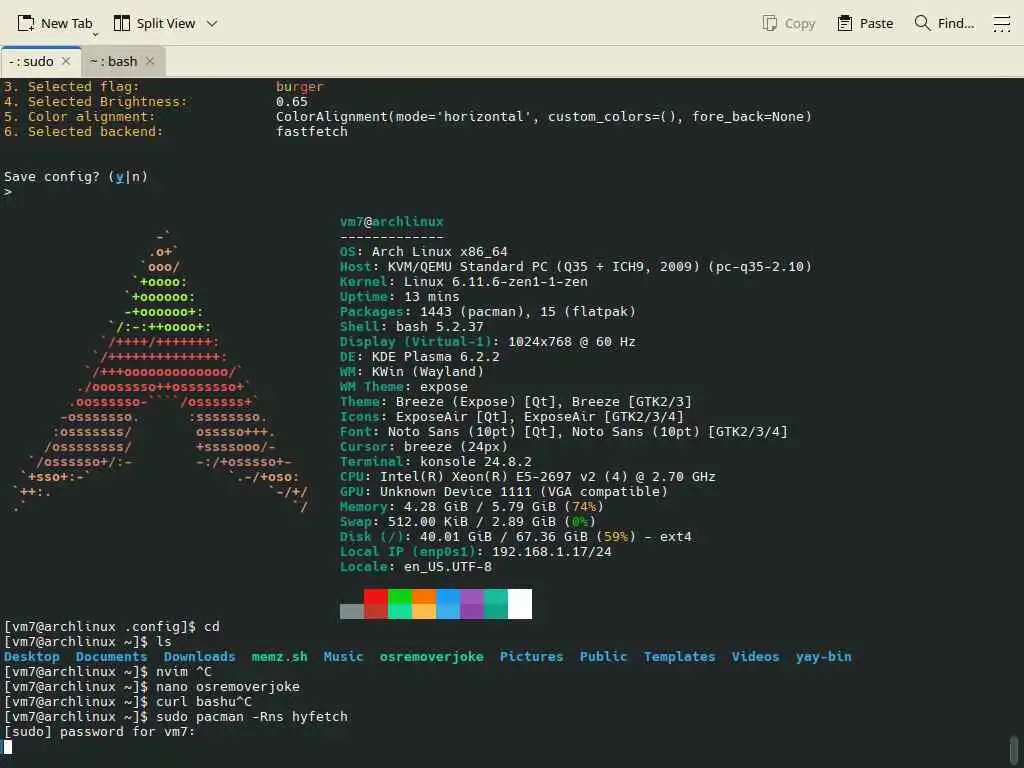This screenshot has height=768, width=1024.
Task: Open a new tab with New Tab button
Action: (x=55, y=24)
